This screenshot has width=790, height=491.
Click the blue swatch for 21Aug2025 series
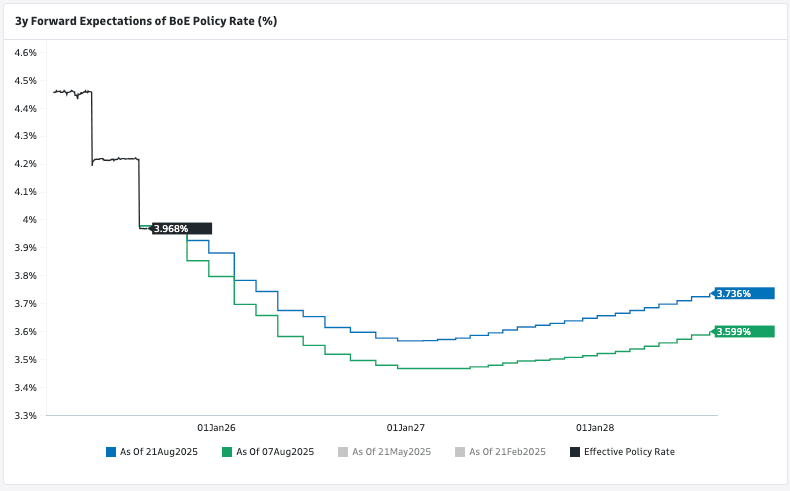click(x=111, y=452)
